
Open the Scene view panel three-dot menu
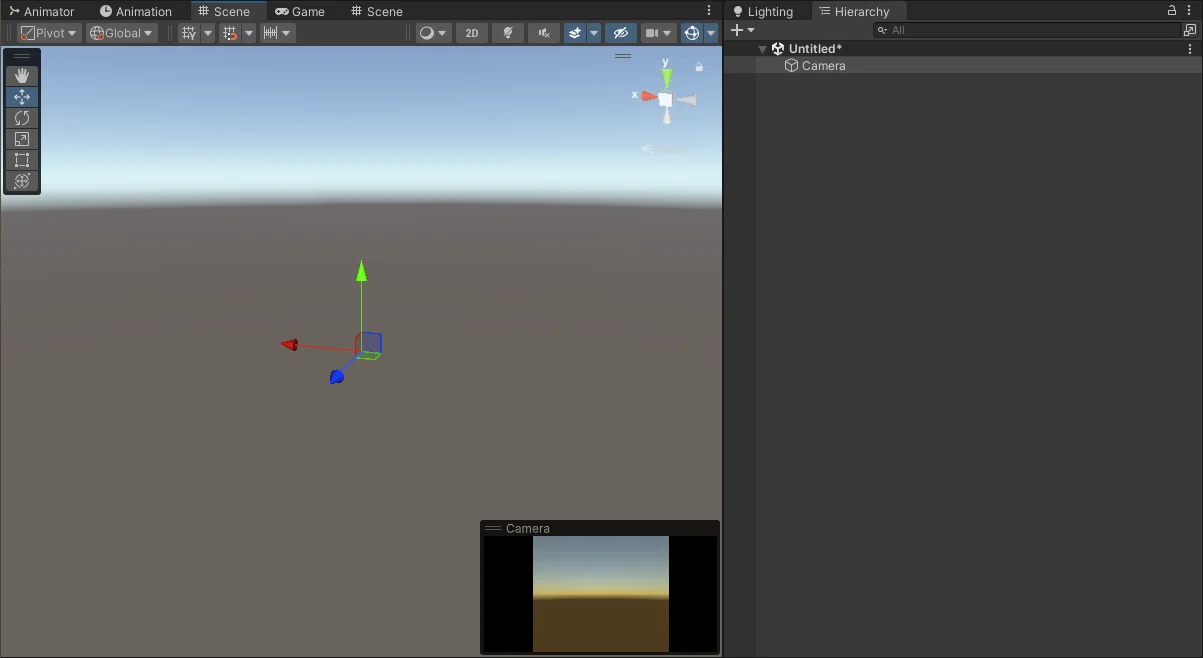coord(711,11)
